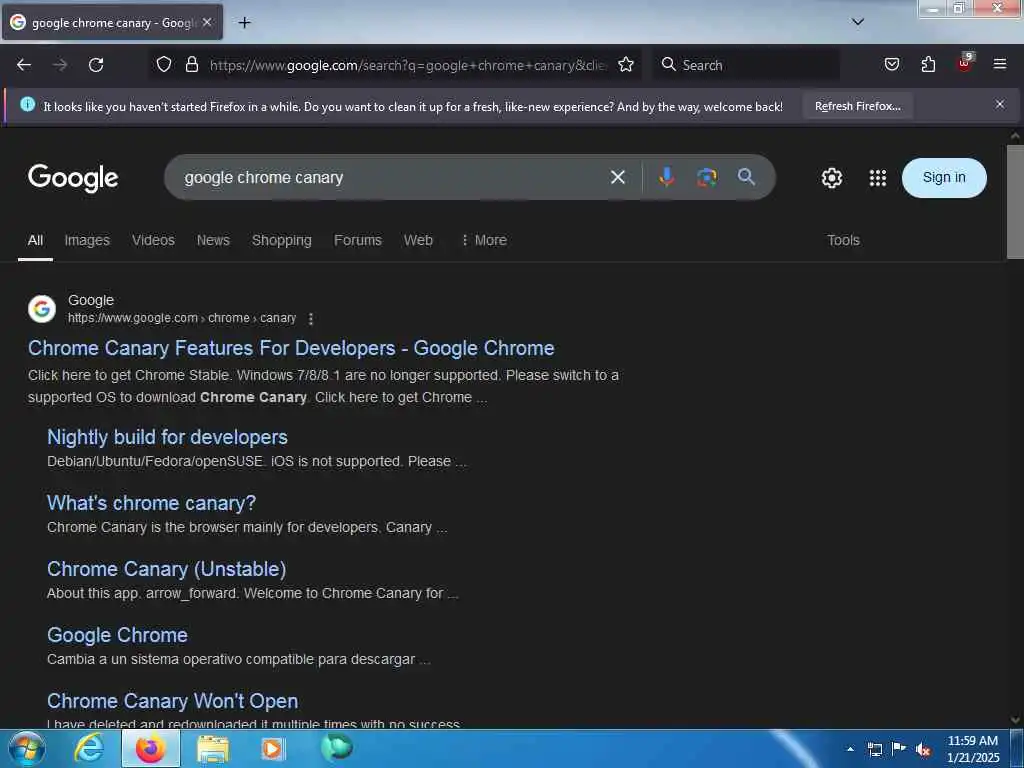Screen dimensions: 1024x768
Task: Go back to the previous page
Action: point(24,65)
